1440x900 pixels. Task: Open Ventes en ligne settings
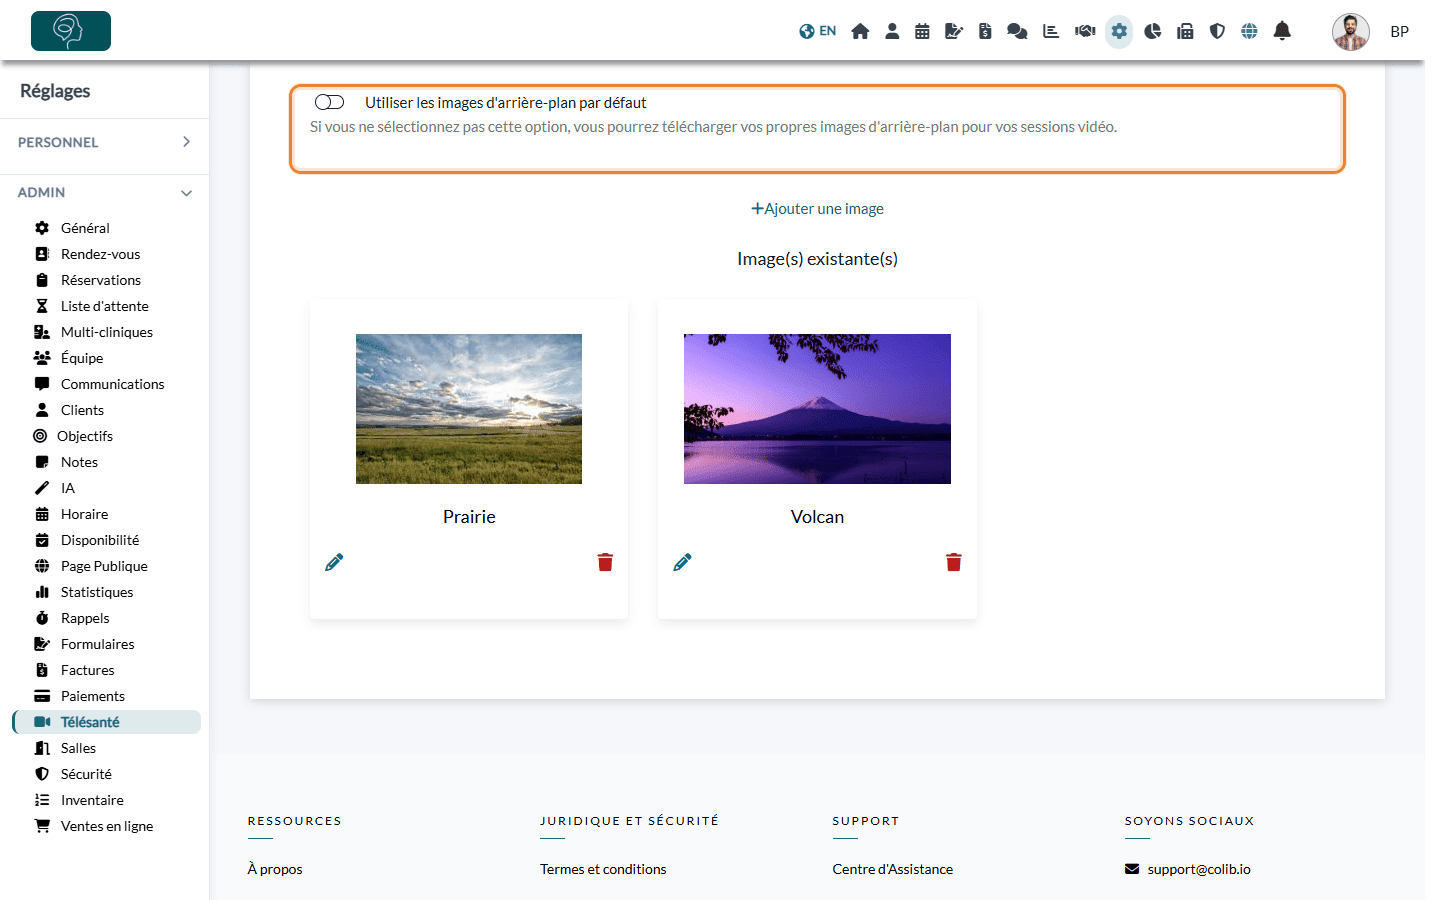(x=107, y=826)
